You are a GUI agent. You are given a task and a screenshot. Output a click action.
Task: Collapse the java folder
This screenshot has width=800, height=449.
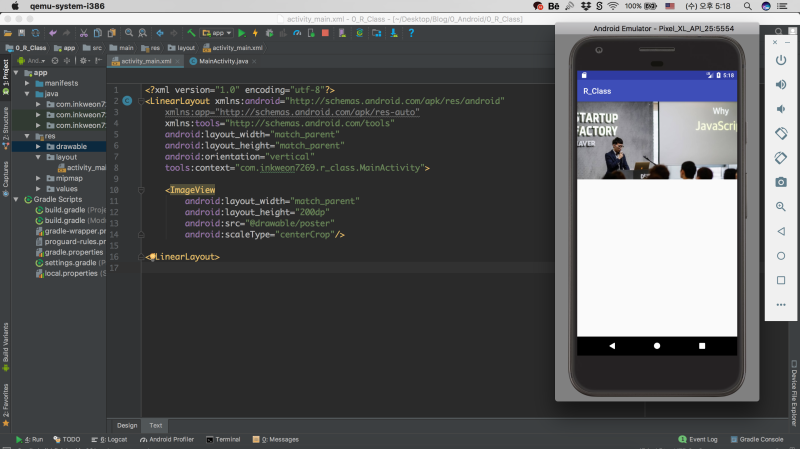pyautogui.click(x=27, y=94)
